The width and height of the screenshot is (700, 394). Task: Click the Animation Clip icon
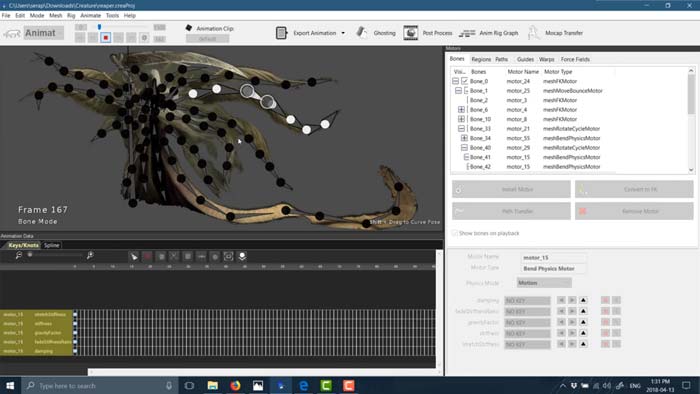click(x=189, y=28)
